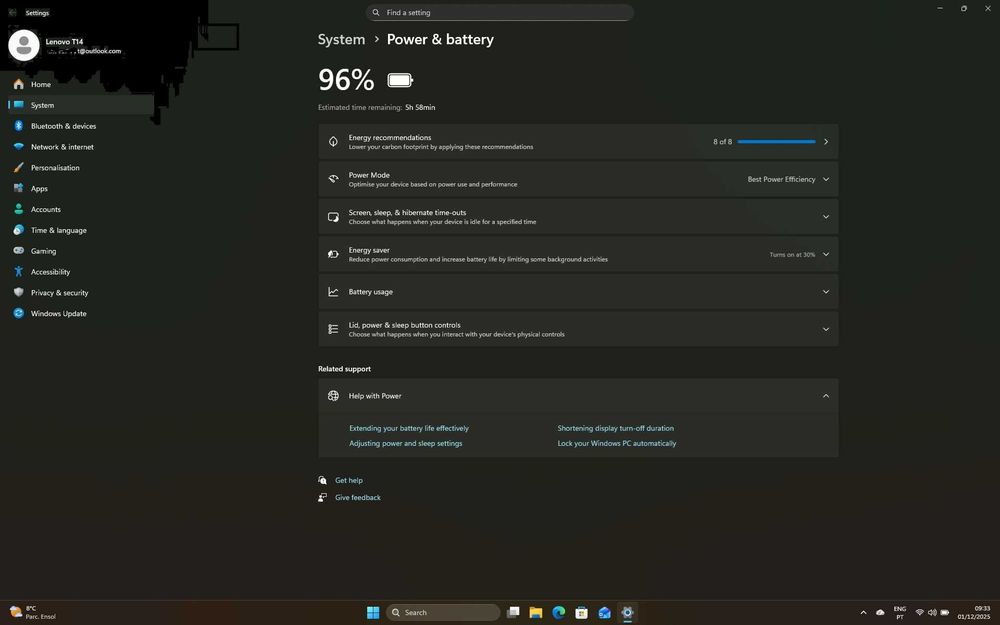Open Windows Start menu
This screenshot has width=1000, height=625.
[373, 613]
